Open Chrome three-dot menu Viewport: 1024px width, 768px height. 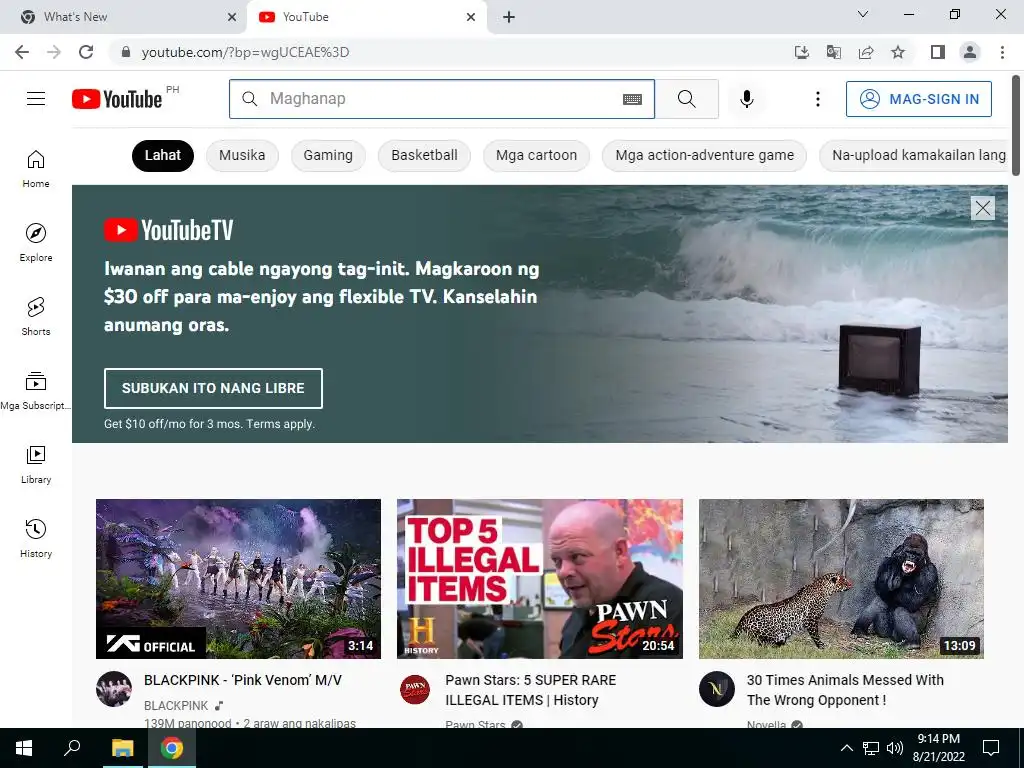[1002, 52]
